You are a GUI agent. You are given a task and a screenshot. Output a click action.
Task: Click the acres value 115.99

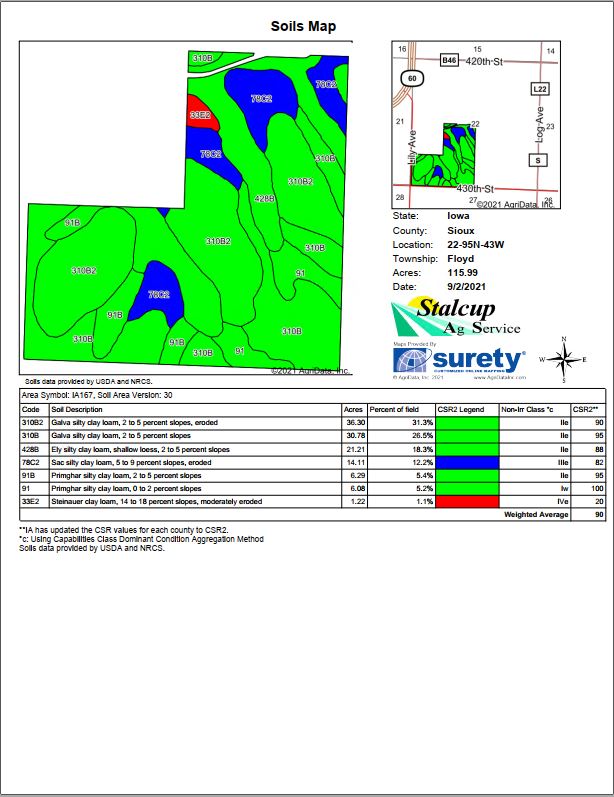(x=463, y=272)
